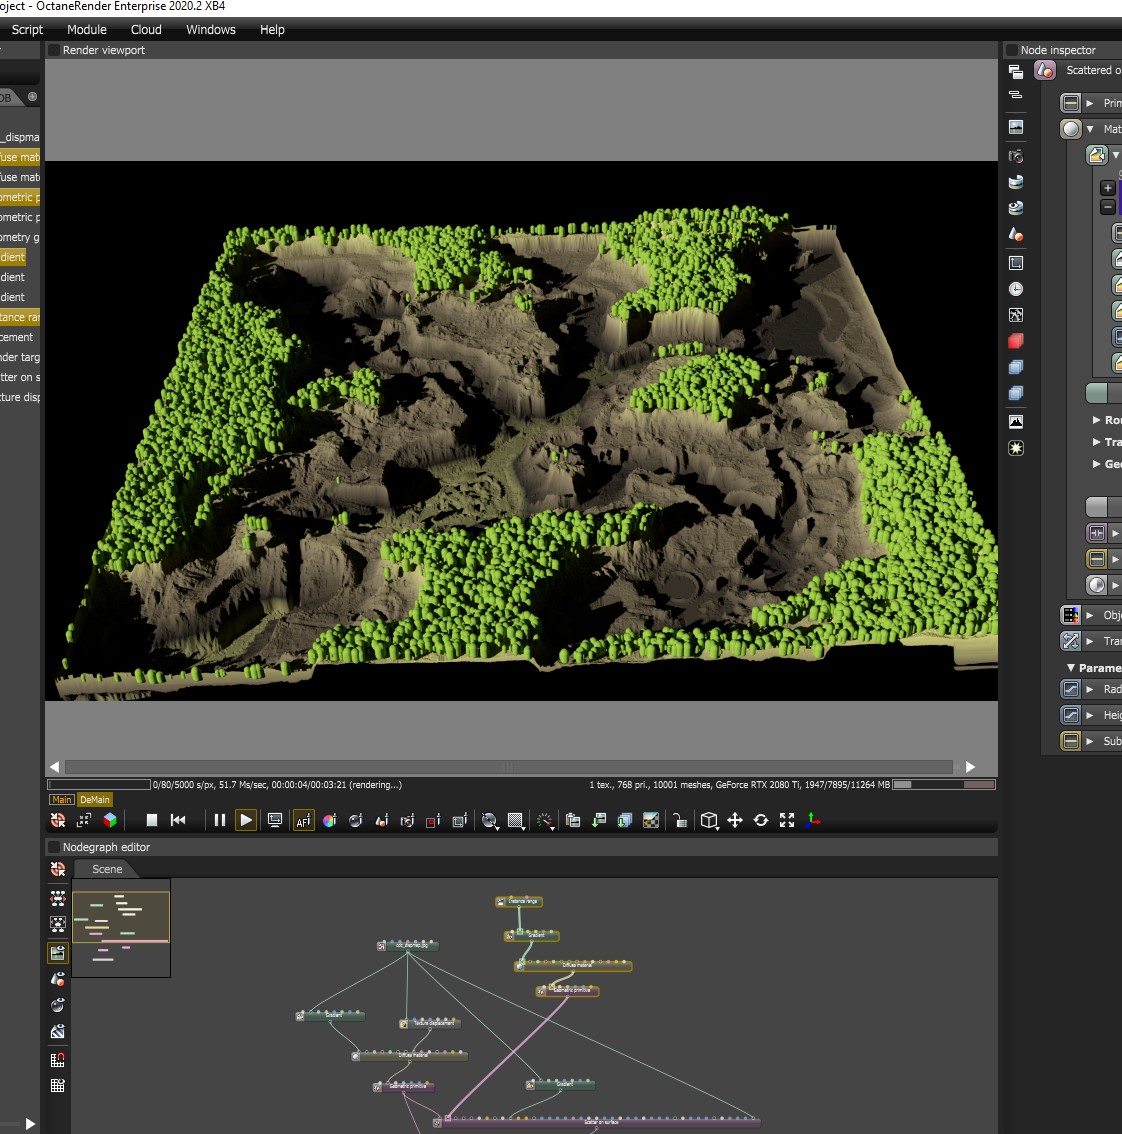This screenshot has width=1122, height=1134.
Task: Click the Main render pass button
Action: [62, 800]
